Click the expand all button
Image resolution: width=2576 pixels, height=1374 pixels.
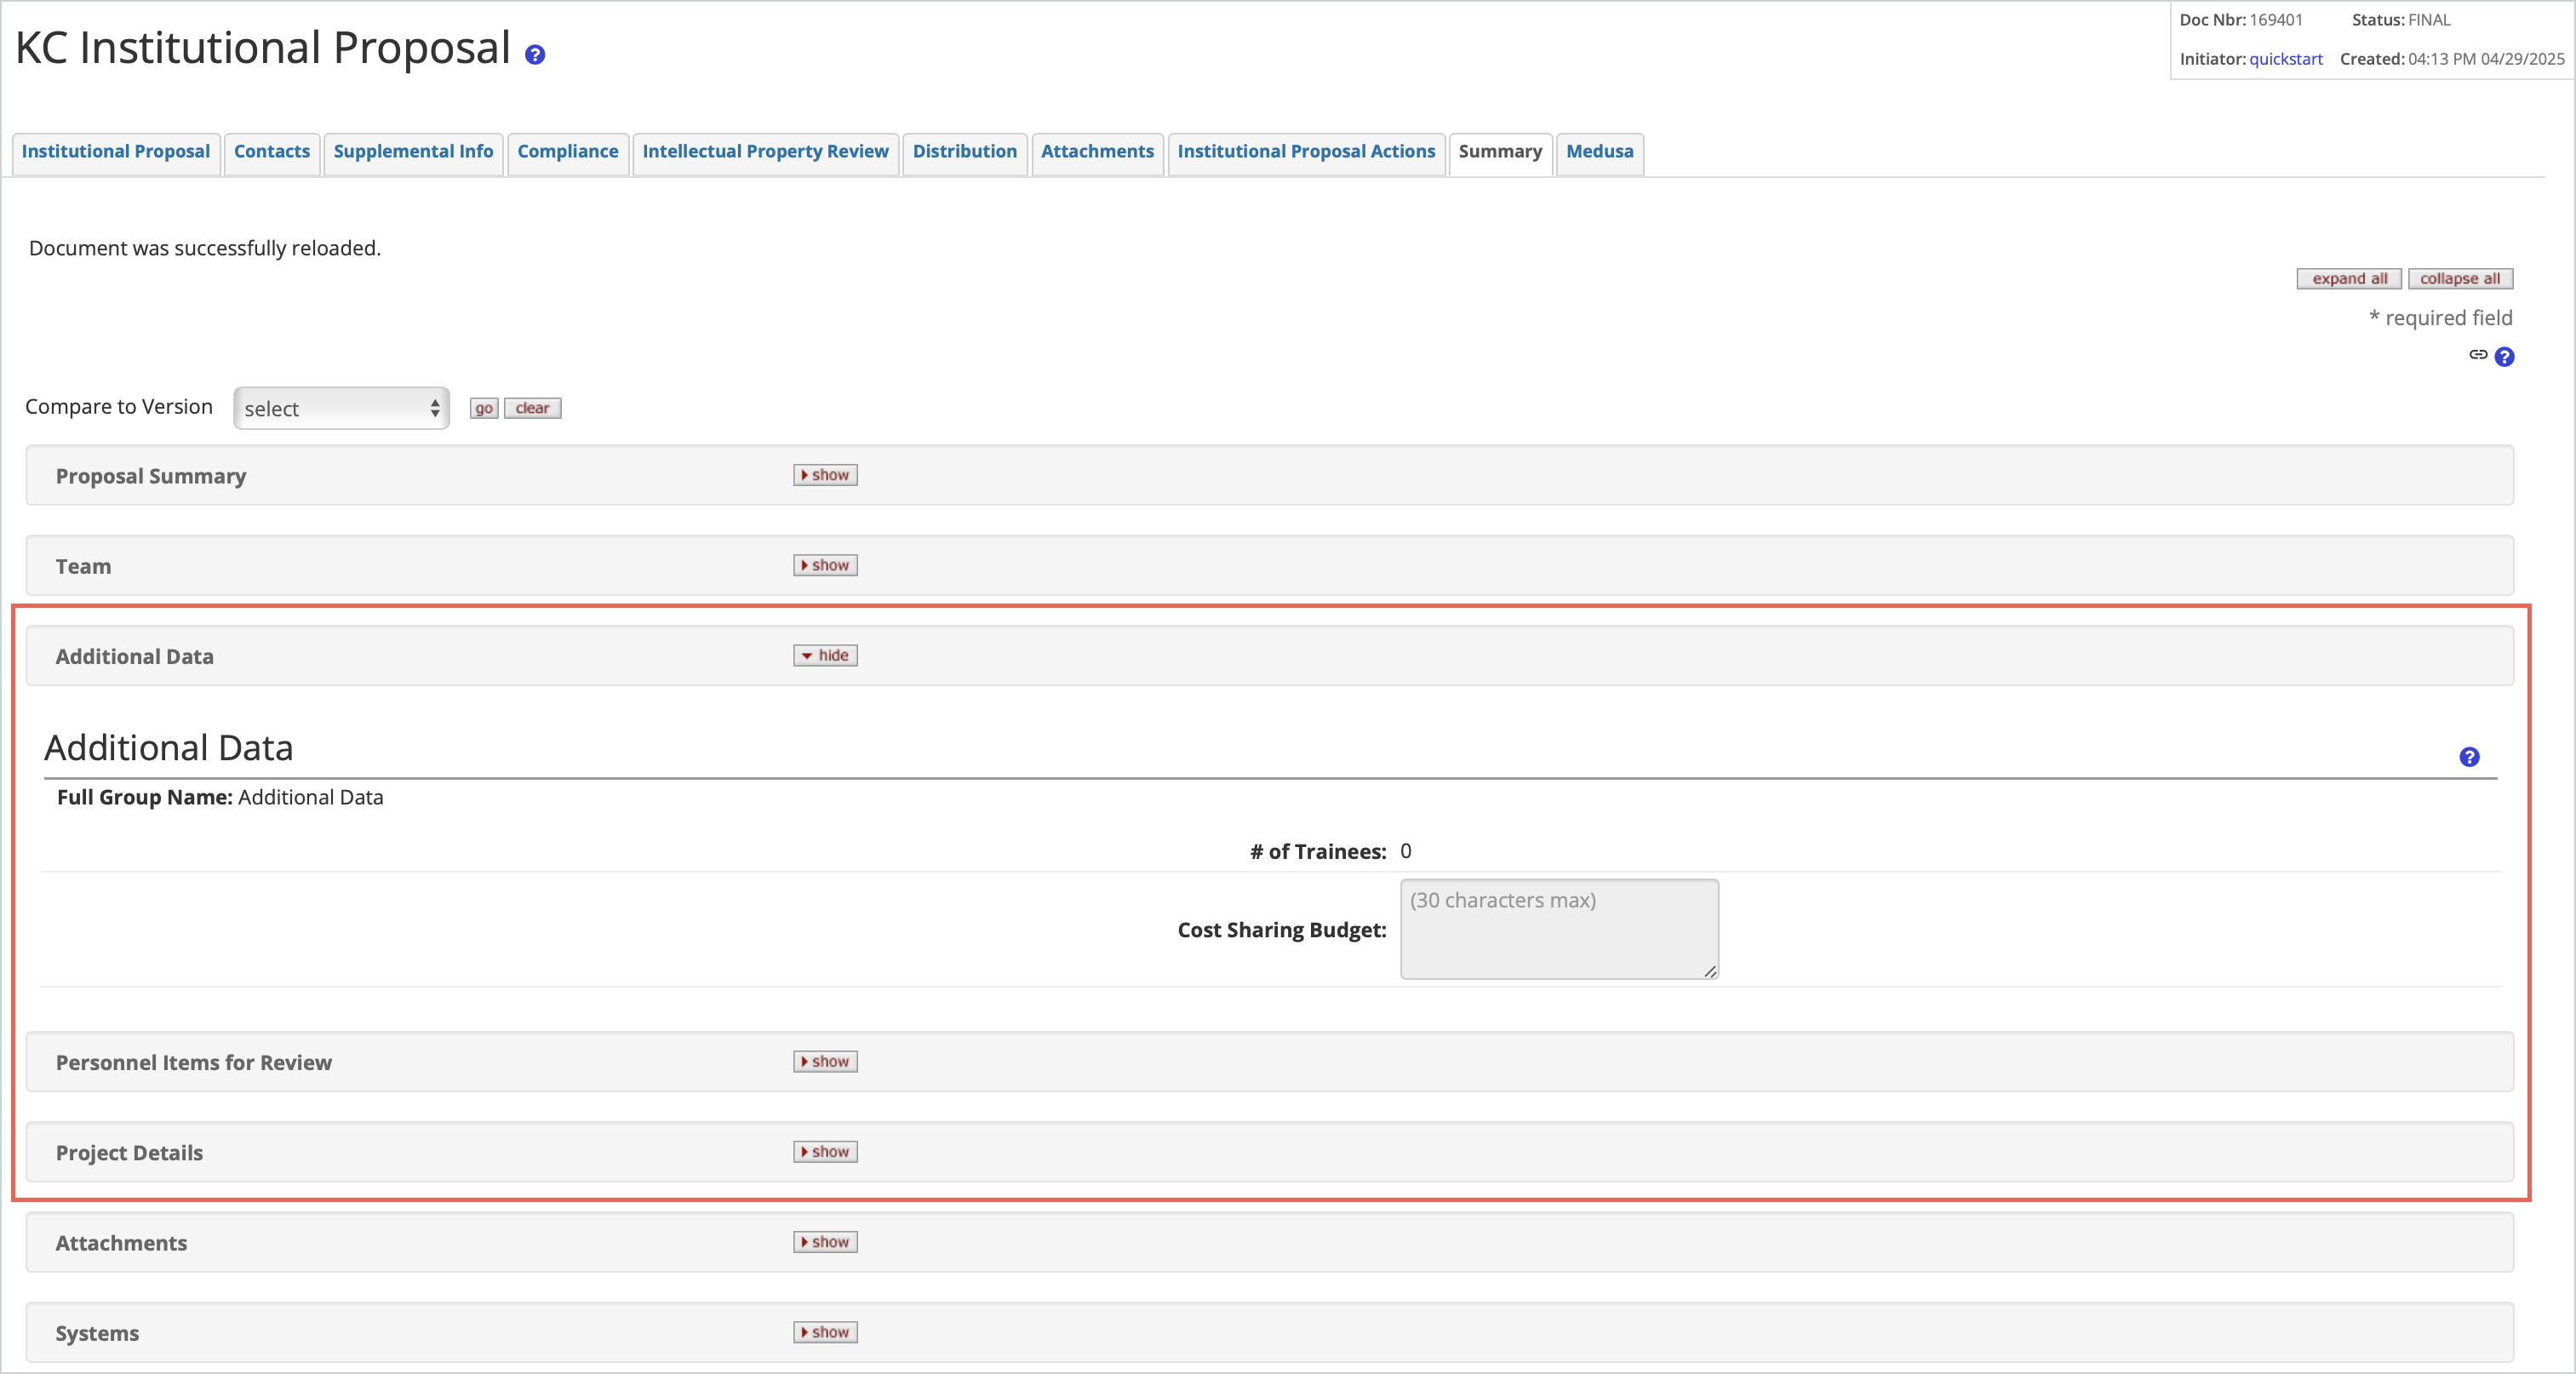2348,278
